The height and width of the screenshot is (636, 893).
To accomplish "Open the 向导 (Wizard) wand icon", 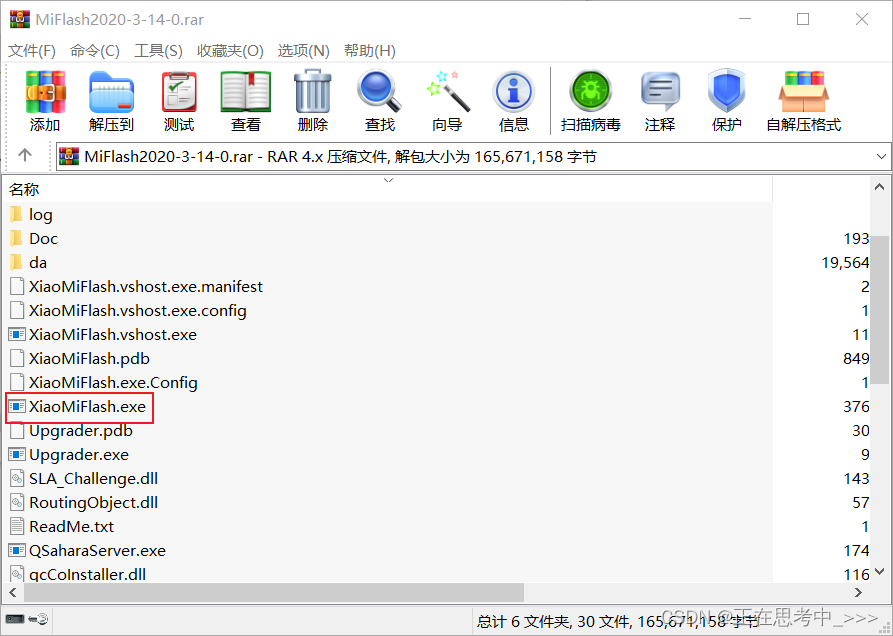I will tap(448, 91).
